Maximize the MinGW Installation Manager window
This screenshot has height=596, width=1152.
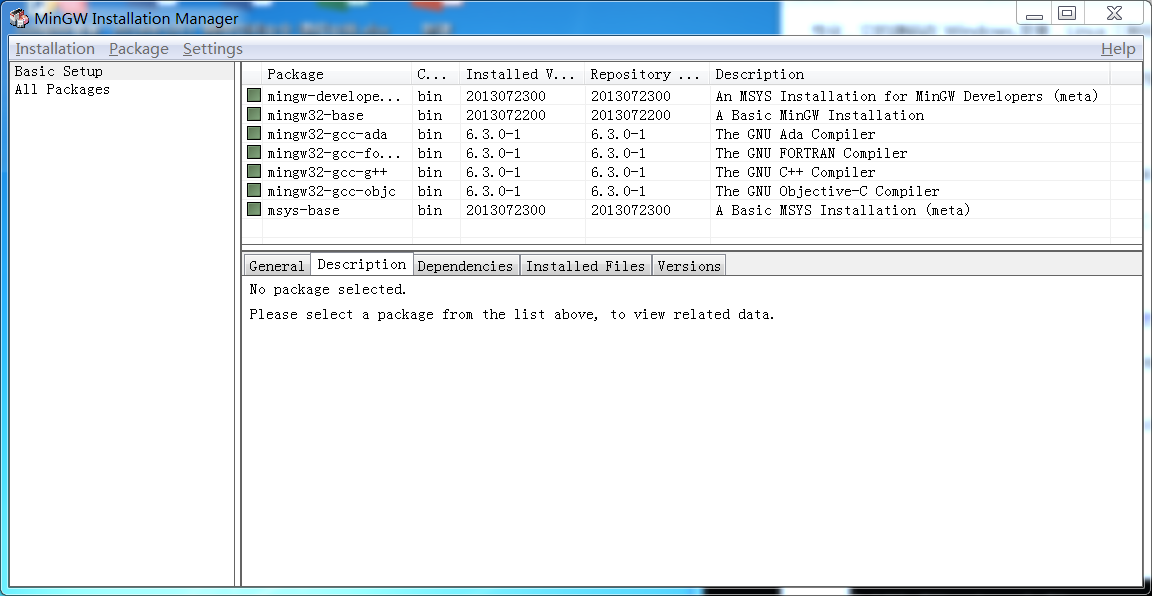1067,13
